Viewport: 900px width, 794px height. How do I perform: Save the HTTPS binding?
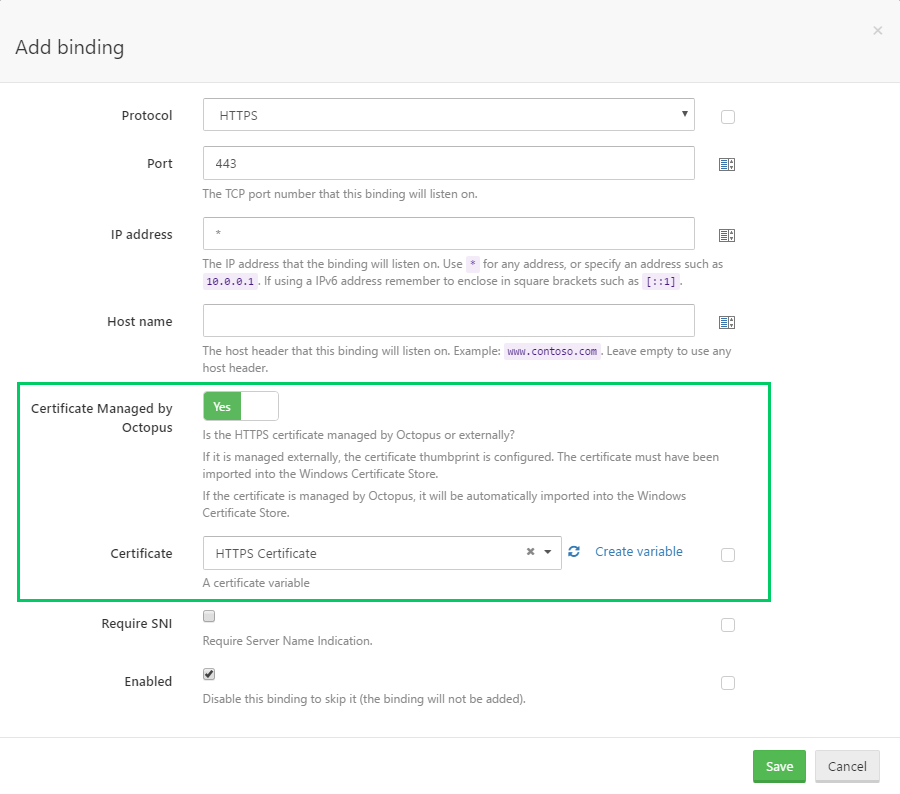[779, 766]
